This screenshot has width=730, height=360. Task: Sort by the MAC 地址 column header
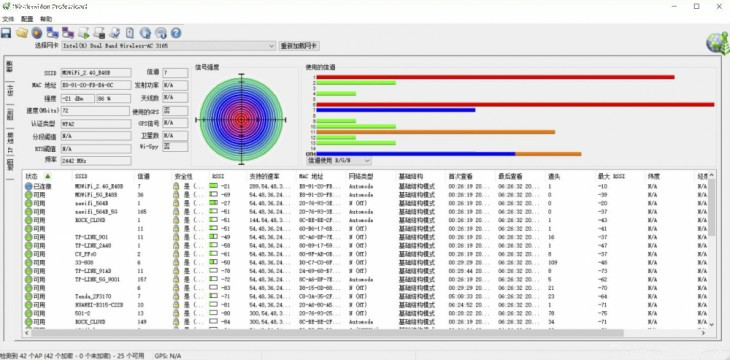[321, 176]
